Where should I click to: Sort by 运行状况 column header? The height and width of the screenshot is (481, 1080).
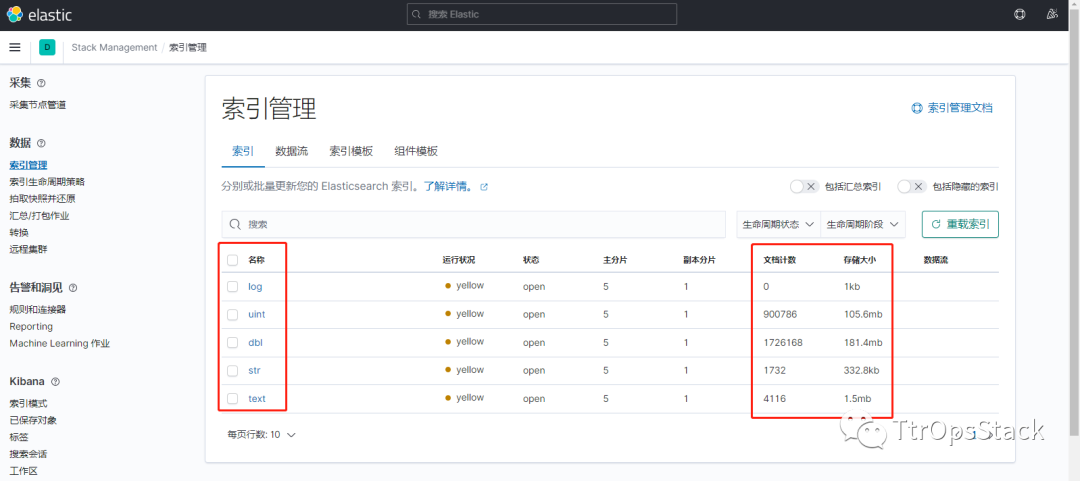pos(459,260)
